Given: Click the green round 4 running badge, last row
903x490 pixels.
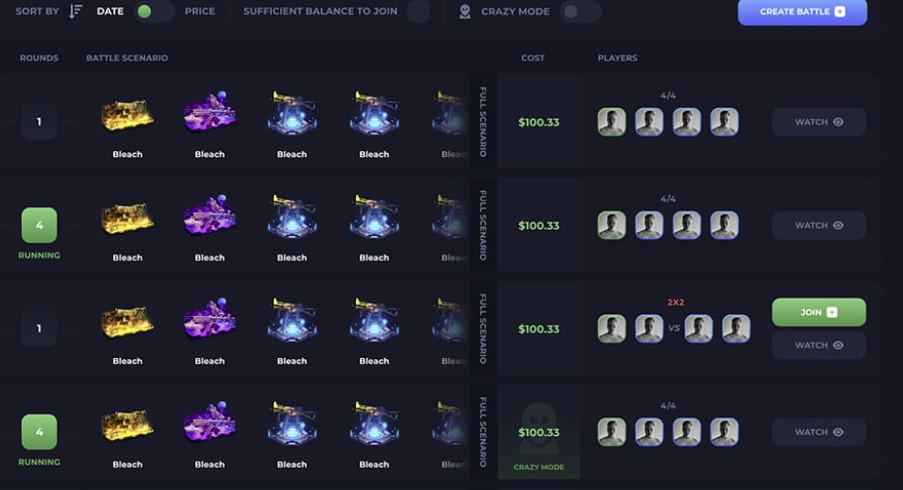Looking at the screenshot, I should 39,432.
